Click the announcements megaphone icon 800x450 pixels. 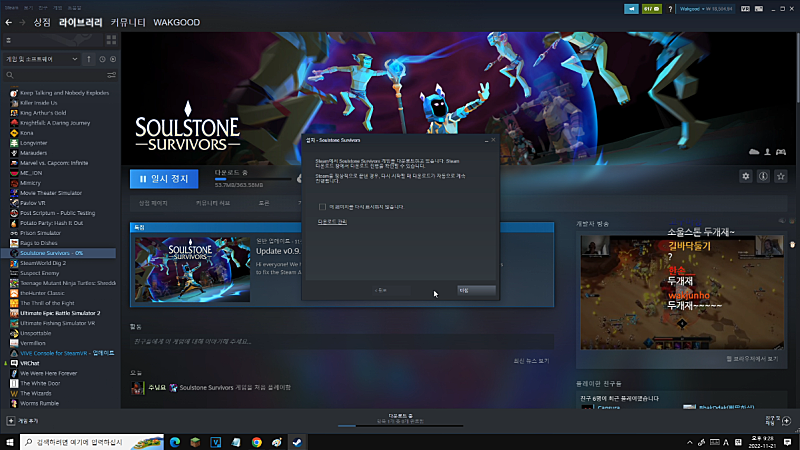pos(631,9)
